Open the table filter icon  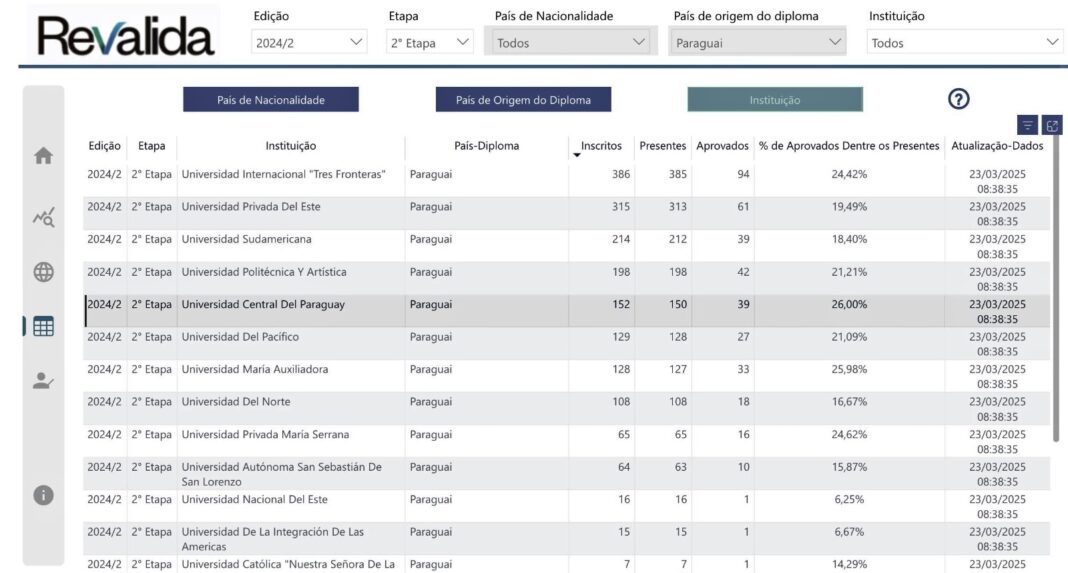point(1027,125)
